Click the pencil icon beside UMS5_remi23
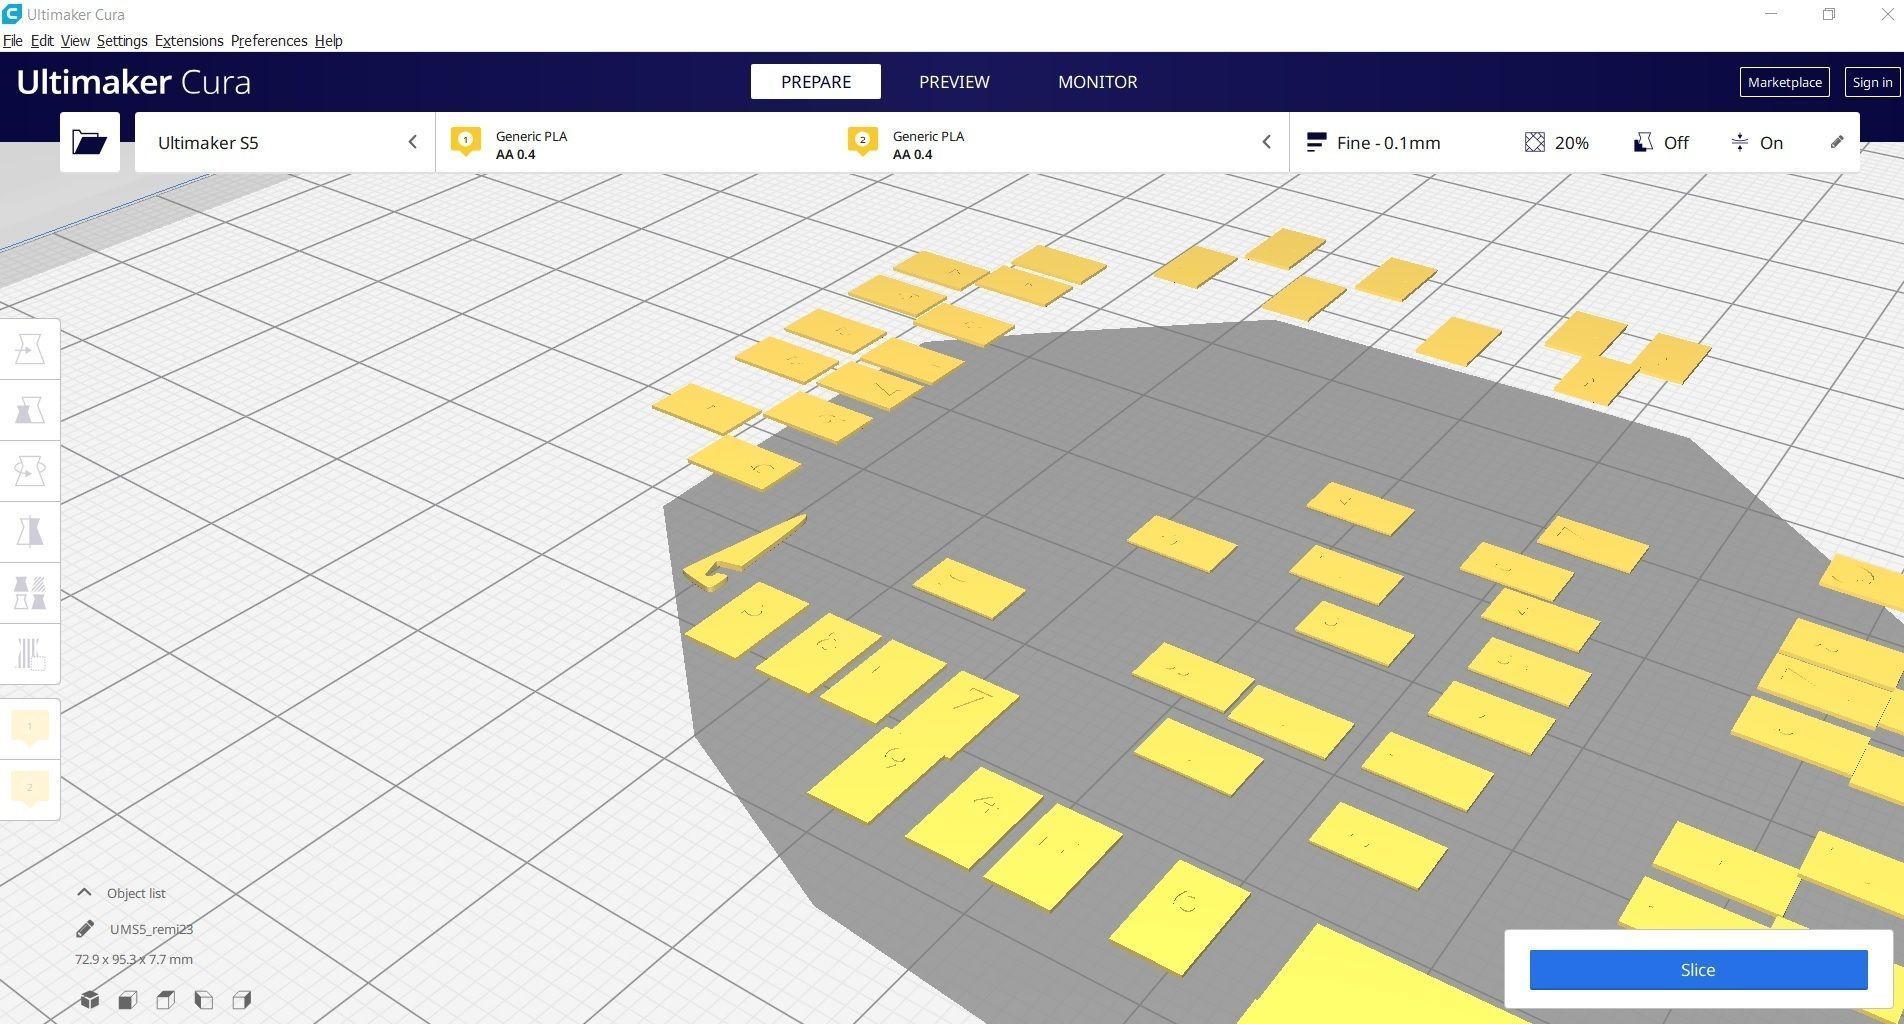This screenshot has height=1024, width=1904. pyautogui.click(x=85, y=929)
